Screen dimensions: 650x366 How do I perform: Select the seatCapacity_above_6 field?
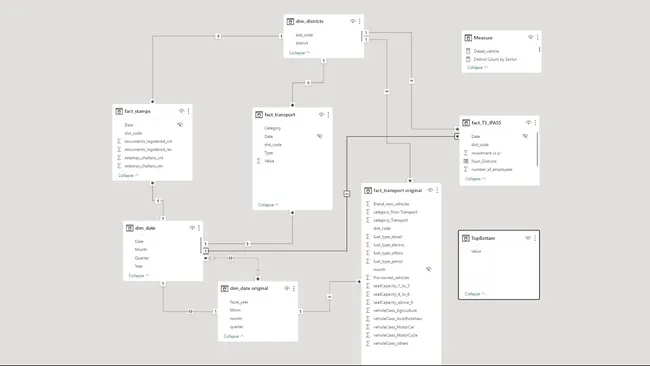393,302
